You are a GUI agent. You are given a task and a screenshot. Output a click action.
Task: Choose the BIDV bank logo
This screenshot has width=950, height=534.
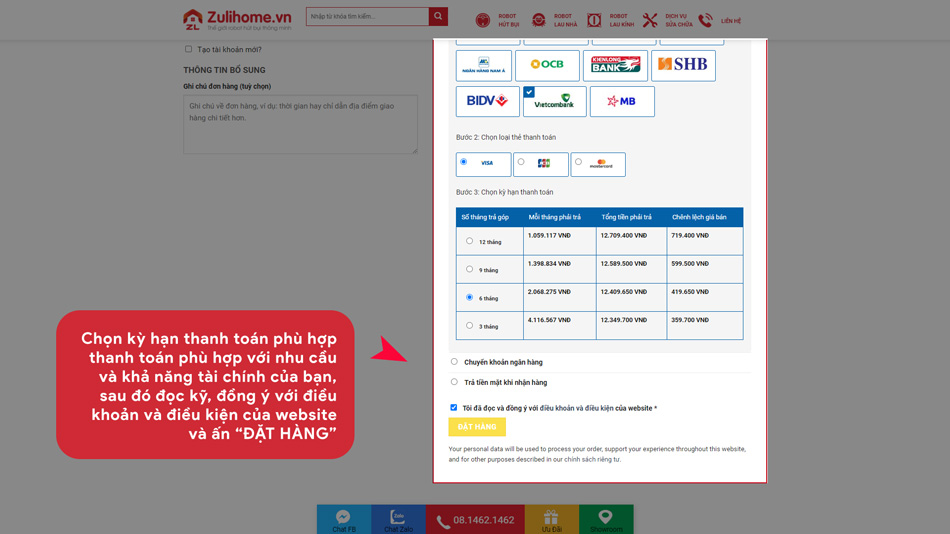[487, 101]
